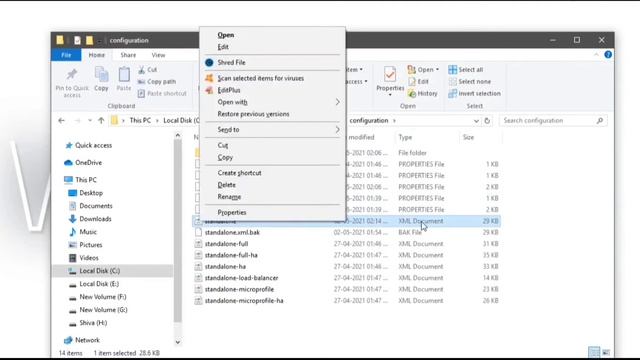Screen dimensions: 640x360
Task: Choose Edit in the context menu
Action: click(223, 47)
